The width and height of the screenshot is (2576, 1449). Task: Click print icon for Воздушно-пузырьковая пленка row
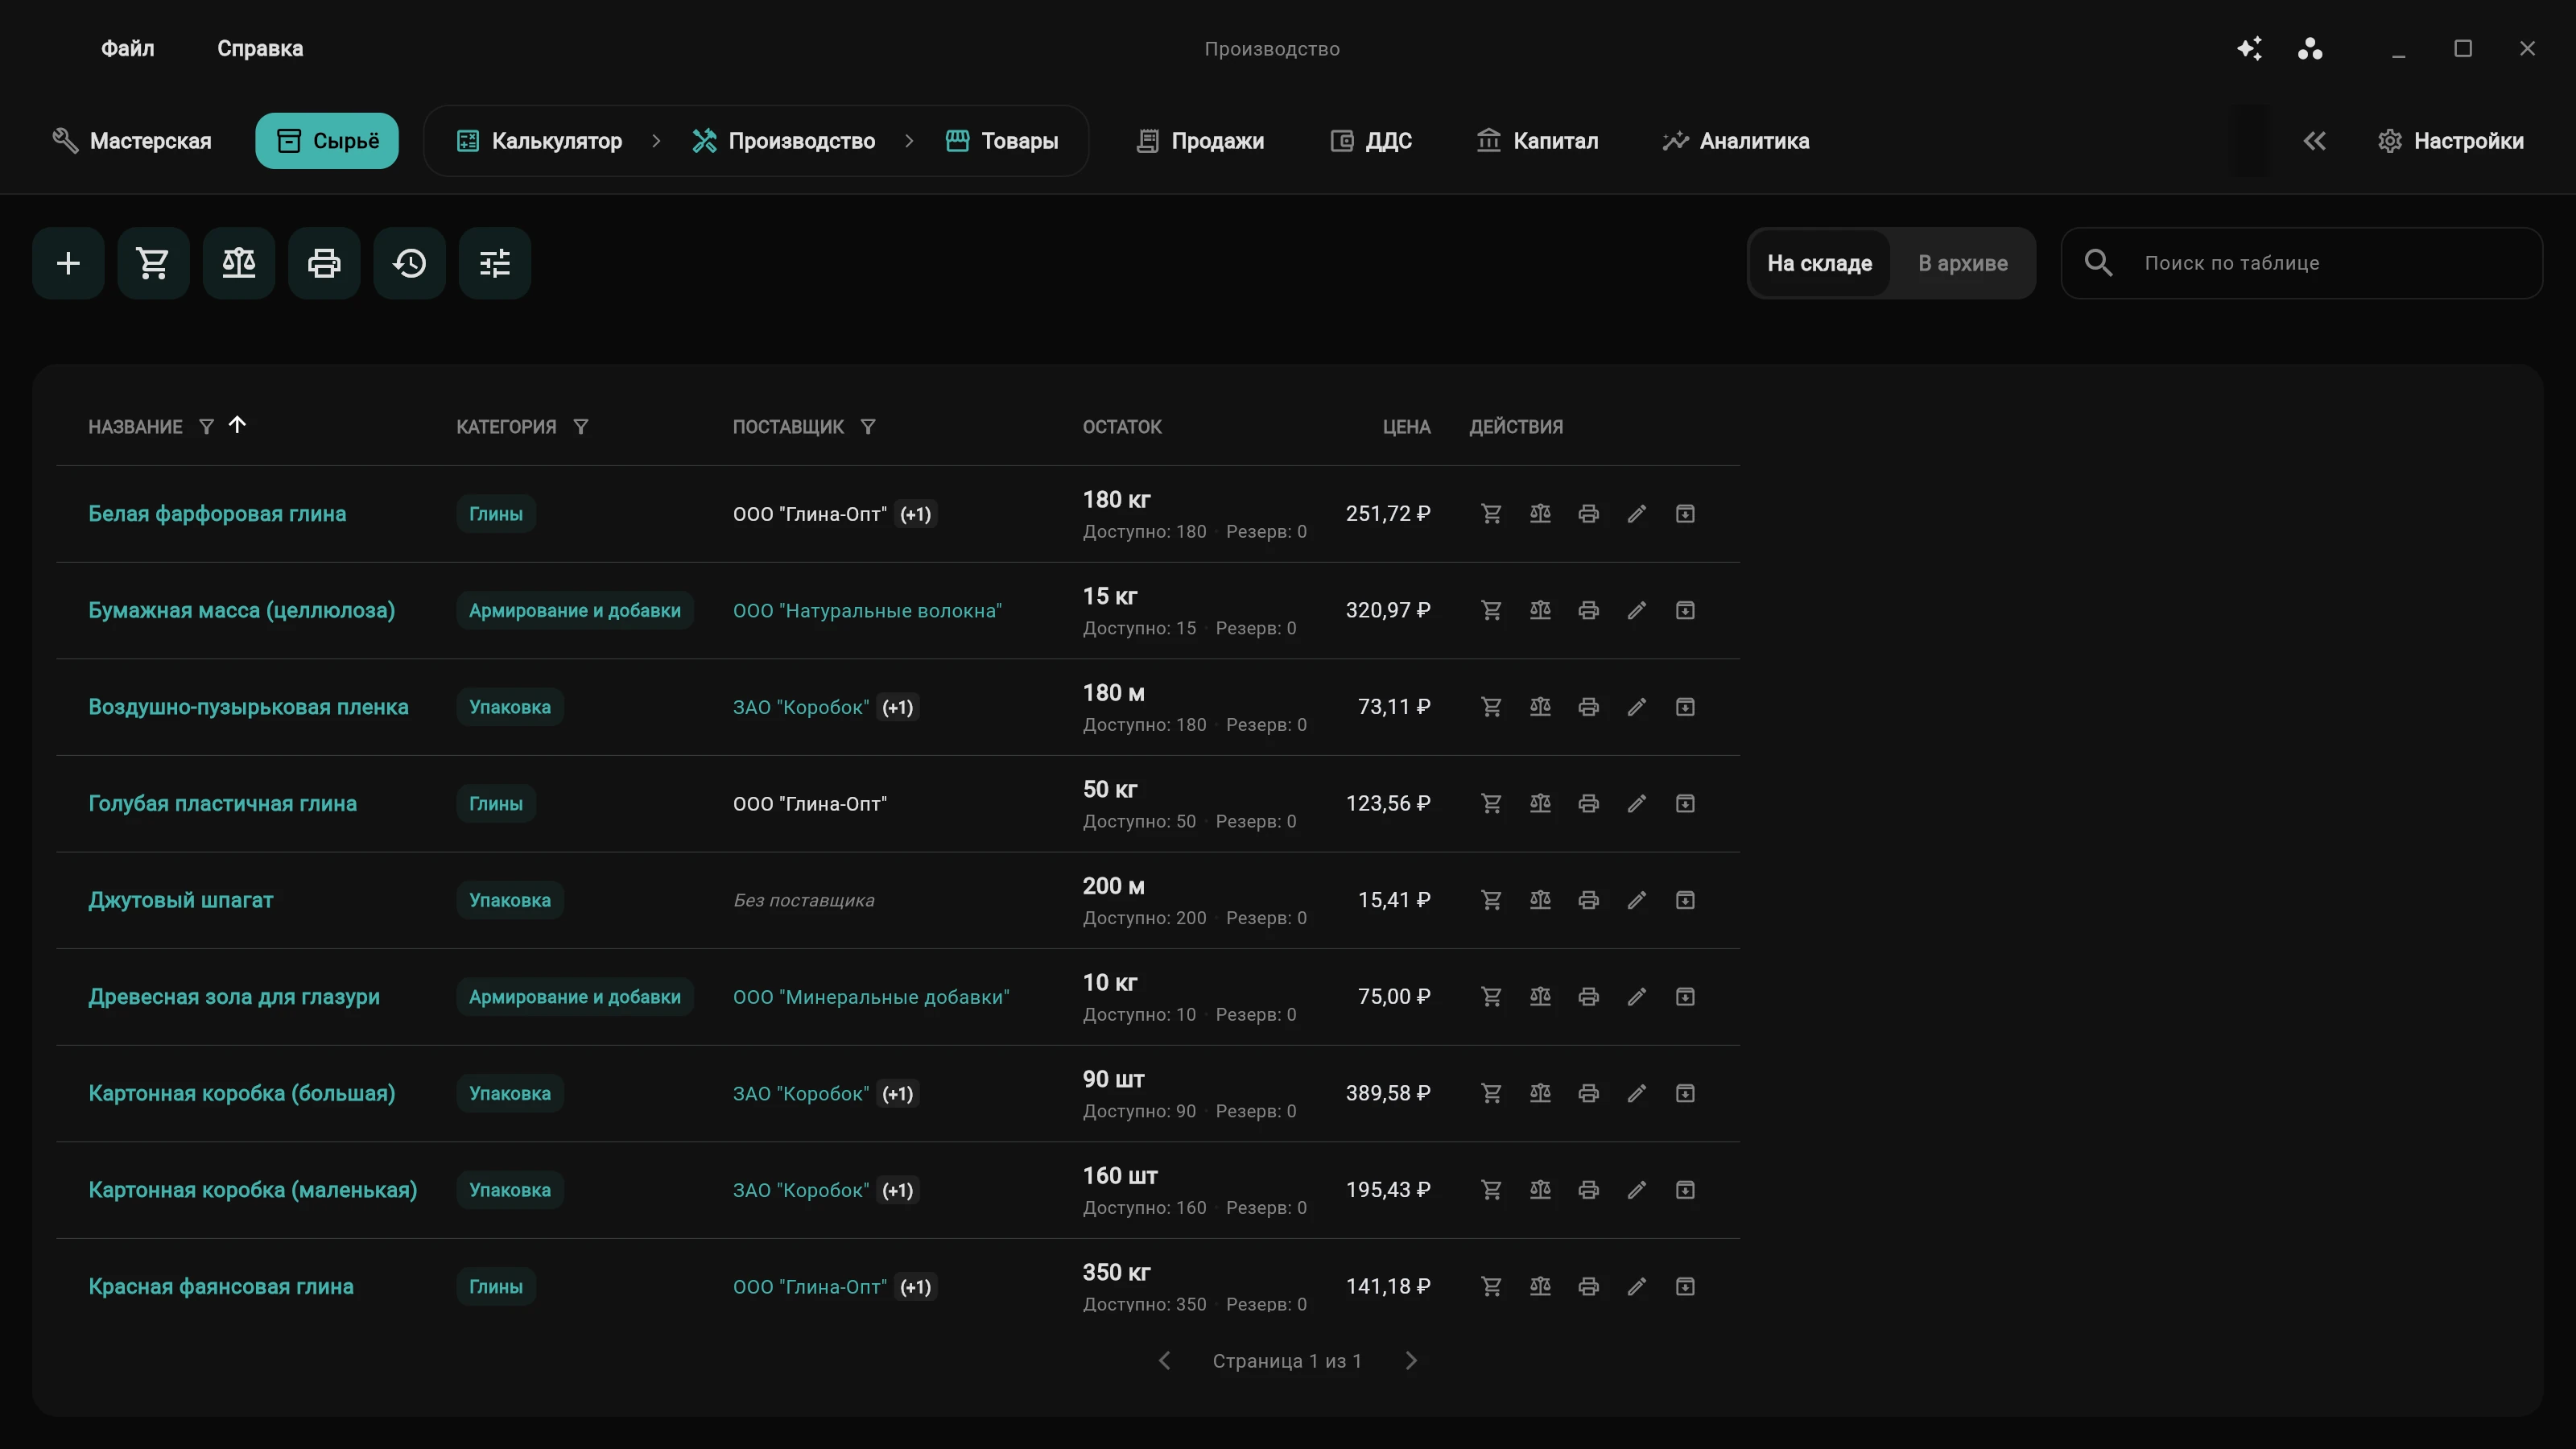click(x=1588, y=707)
